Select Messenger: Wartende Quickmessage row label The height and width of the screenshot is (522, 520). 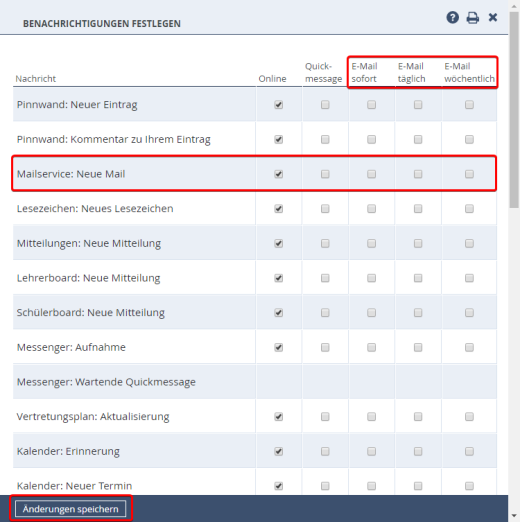[x=106, y=382]
